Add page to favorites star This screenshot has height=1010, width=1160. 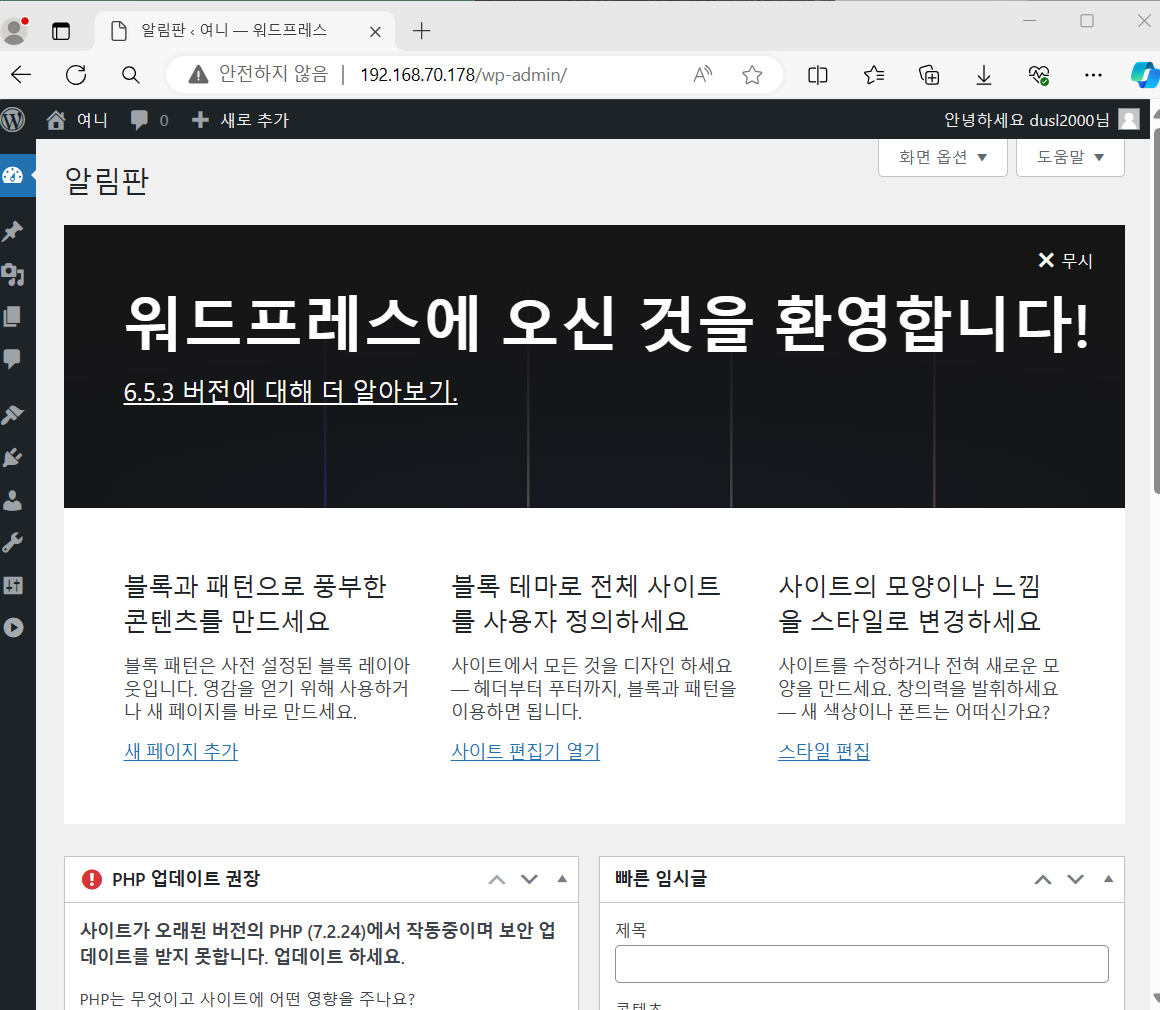click(752, 75)
